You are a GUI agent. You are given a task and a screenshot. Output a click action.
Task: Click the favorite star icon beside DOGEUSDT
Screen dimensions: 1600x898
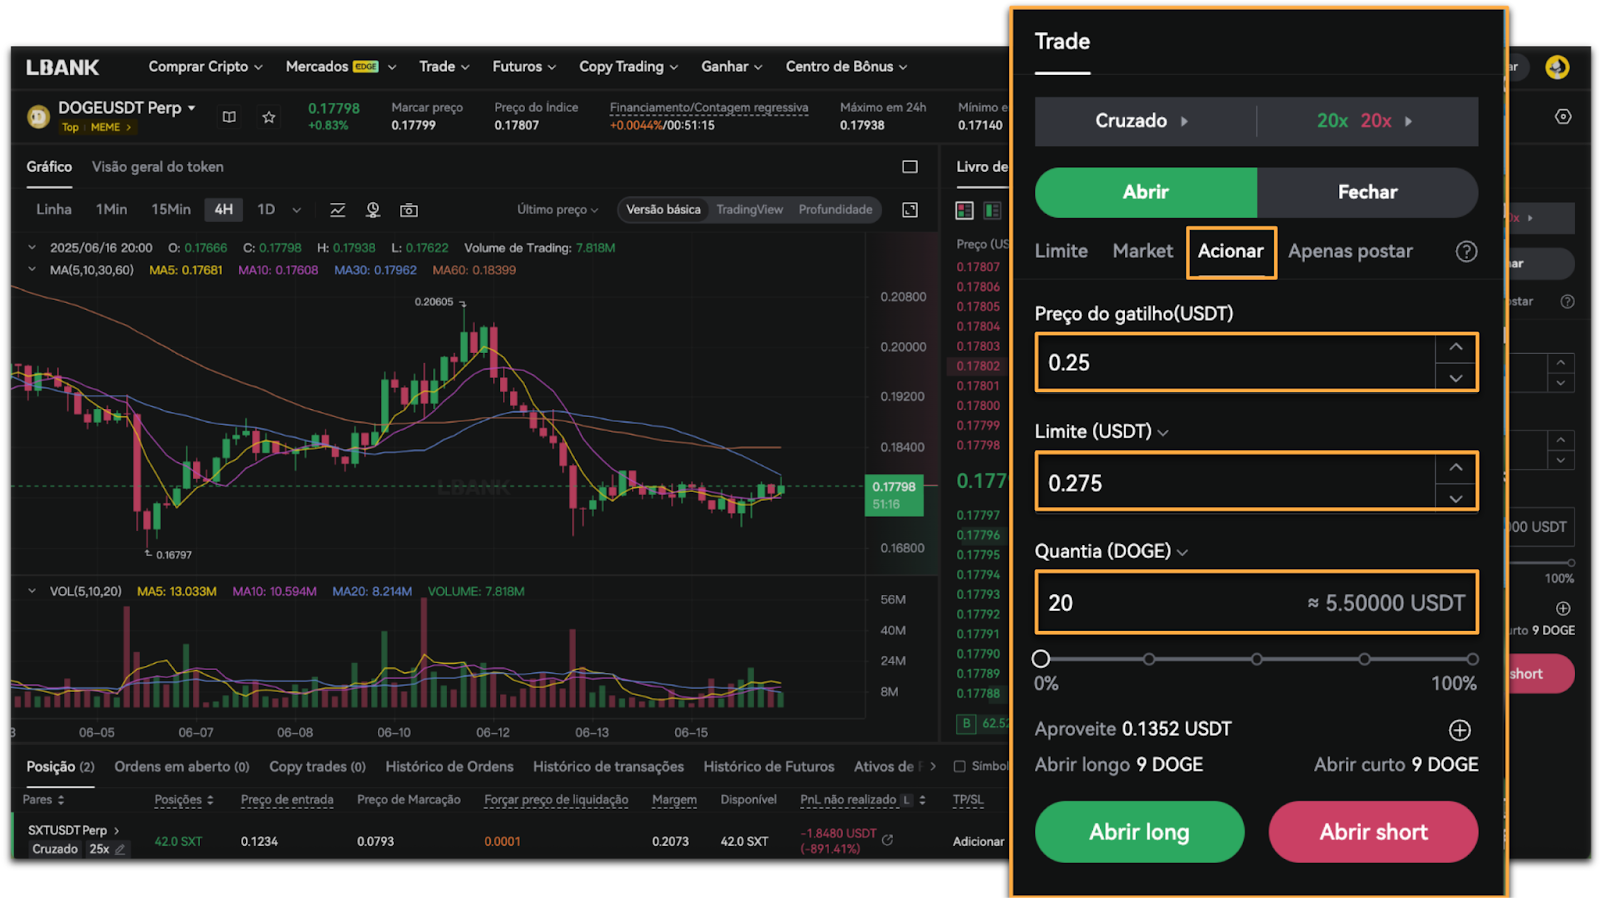click(x=269, y=117)
